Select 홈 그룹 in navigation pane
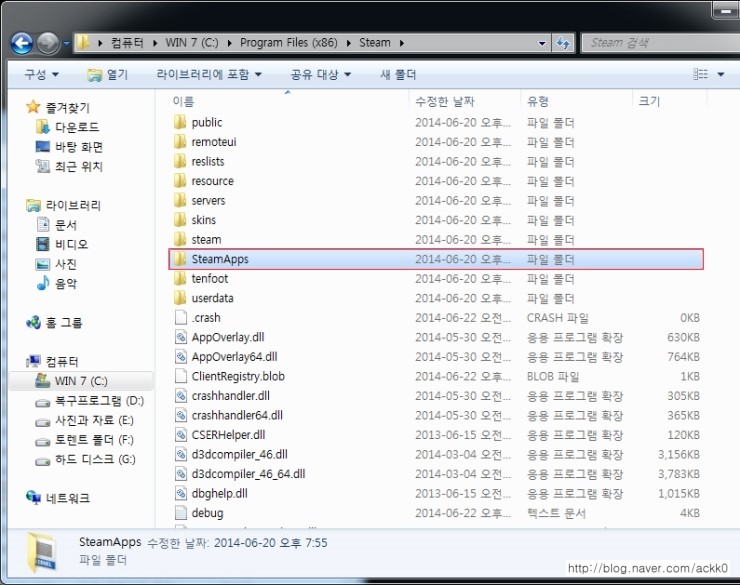 [x=54, y=323]
